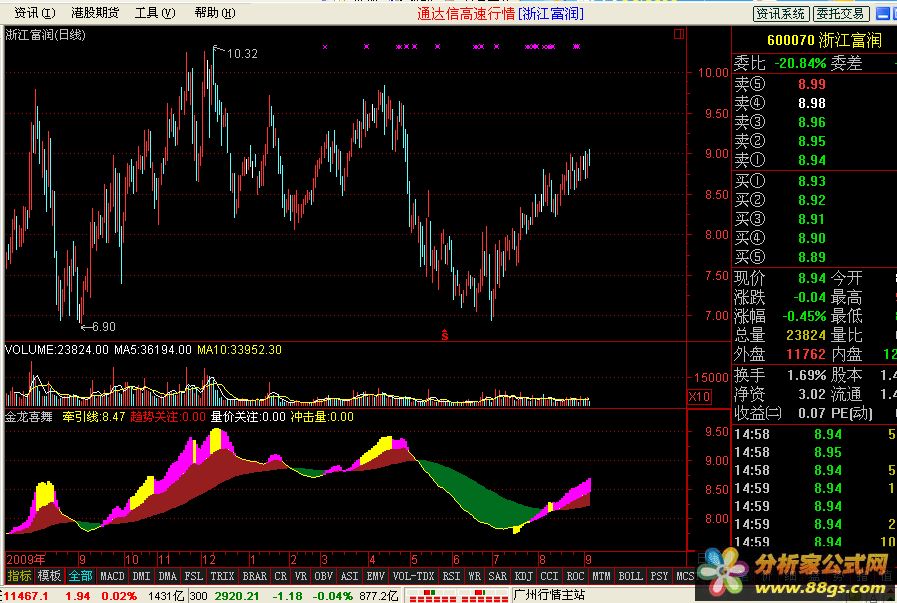Click the MA5:36194.00 volume label

pyautogui.click(x=153, y=350)
